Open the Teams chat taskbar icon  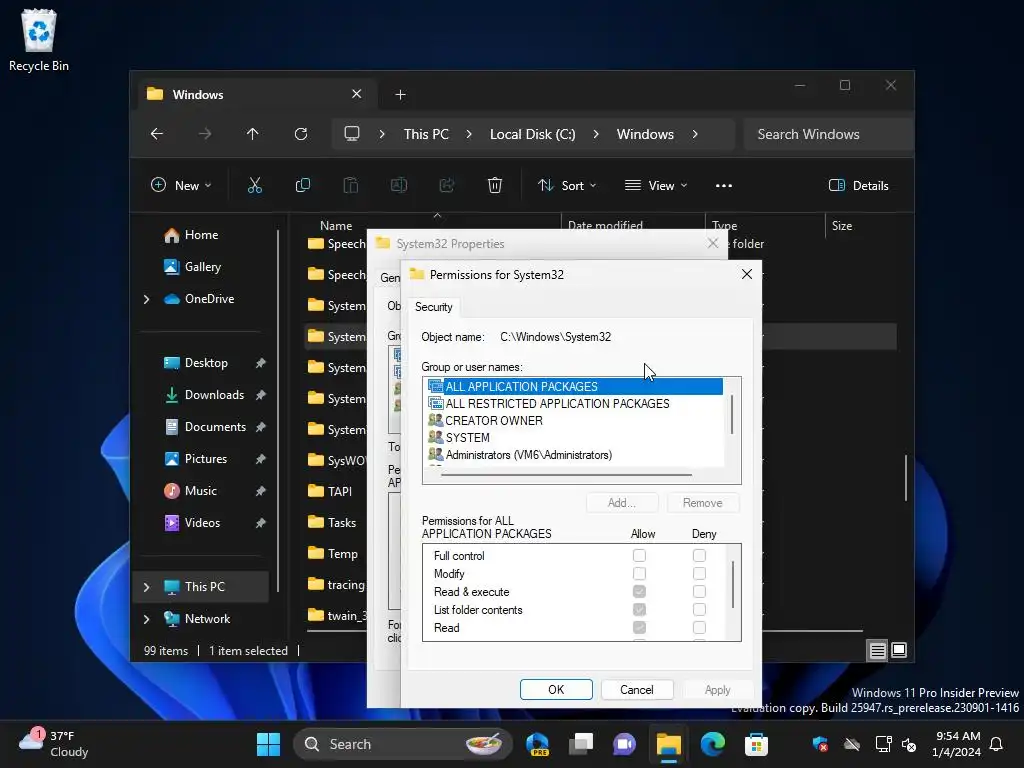(x=624, y=744)
